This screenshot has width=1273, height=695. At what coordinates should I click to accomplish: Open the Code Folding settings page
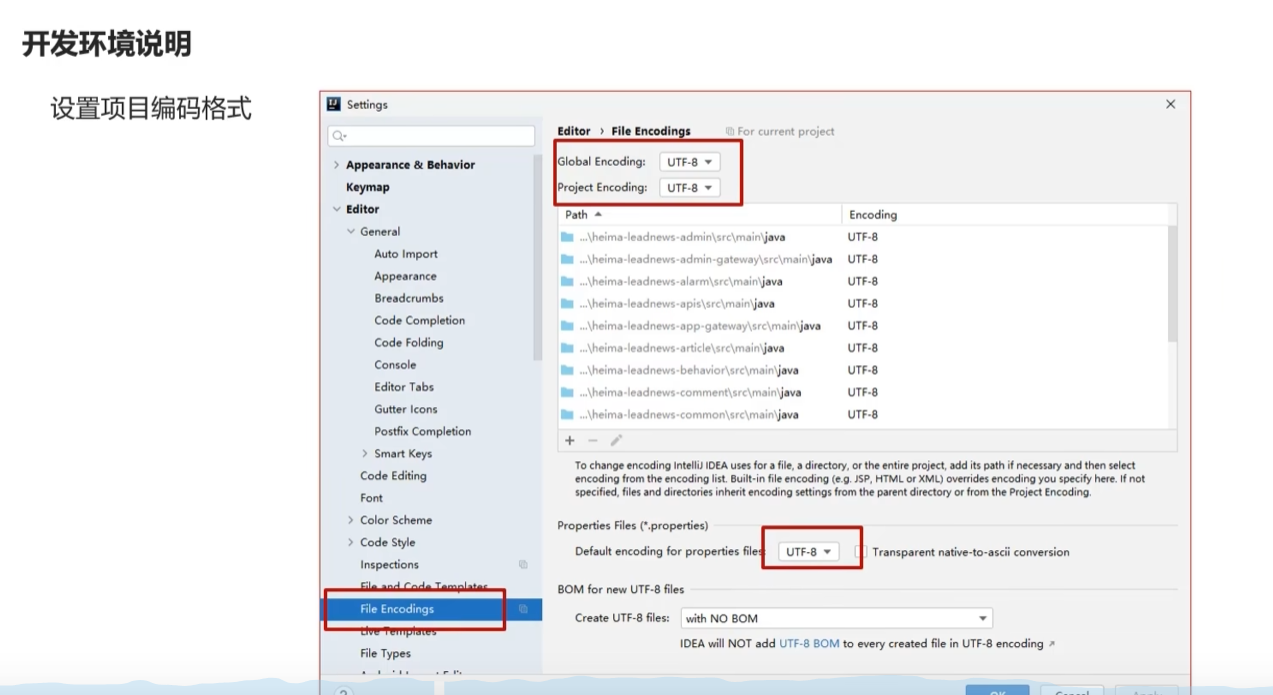coord(409,342)
